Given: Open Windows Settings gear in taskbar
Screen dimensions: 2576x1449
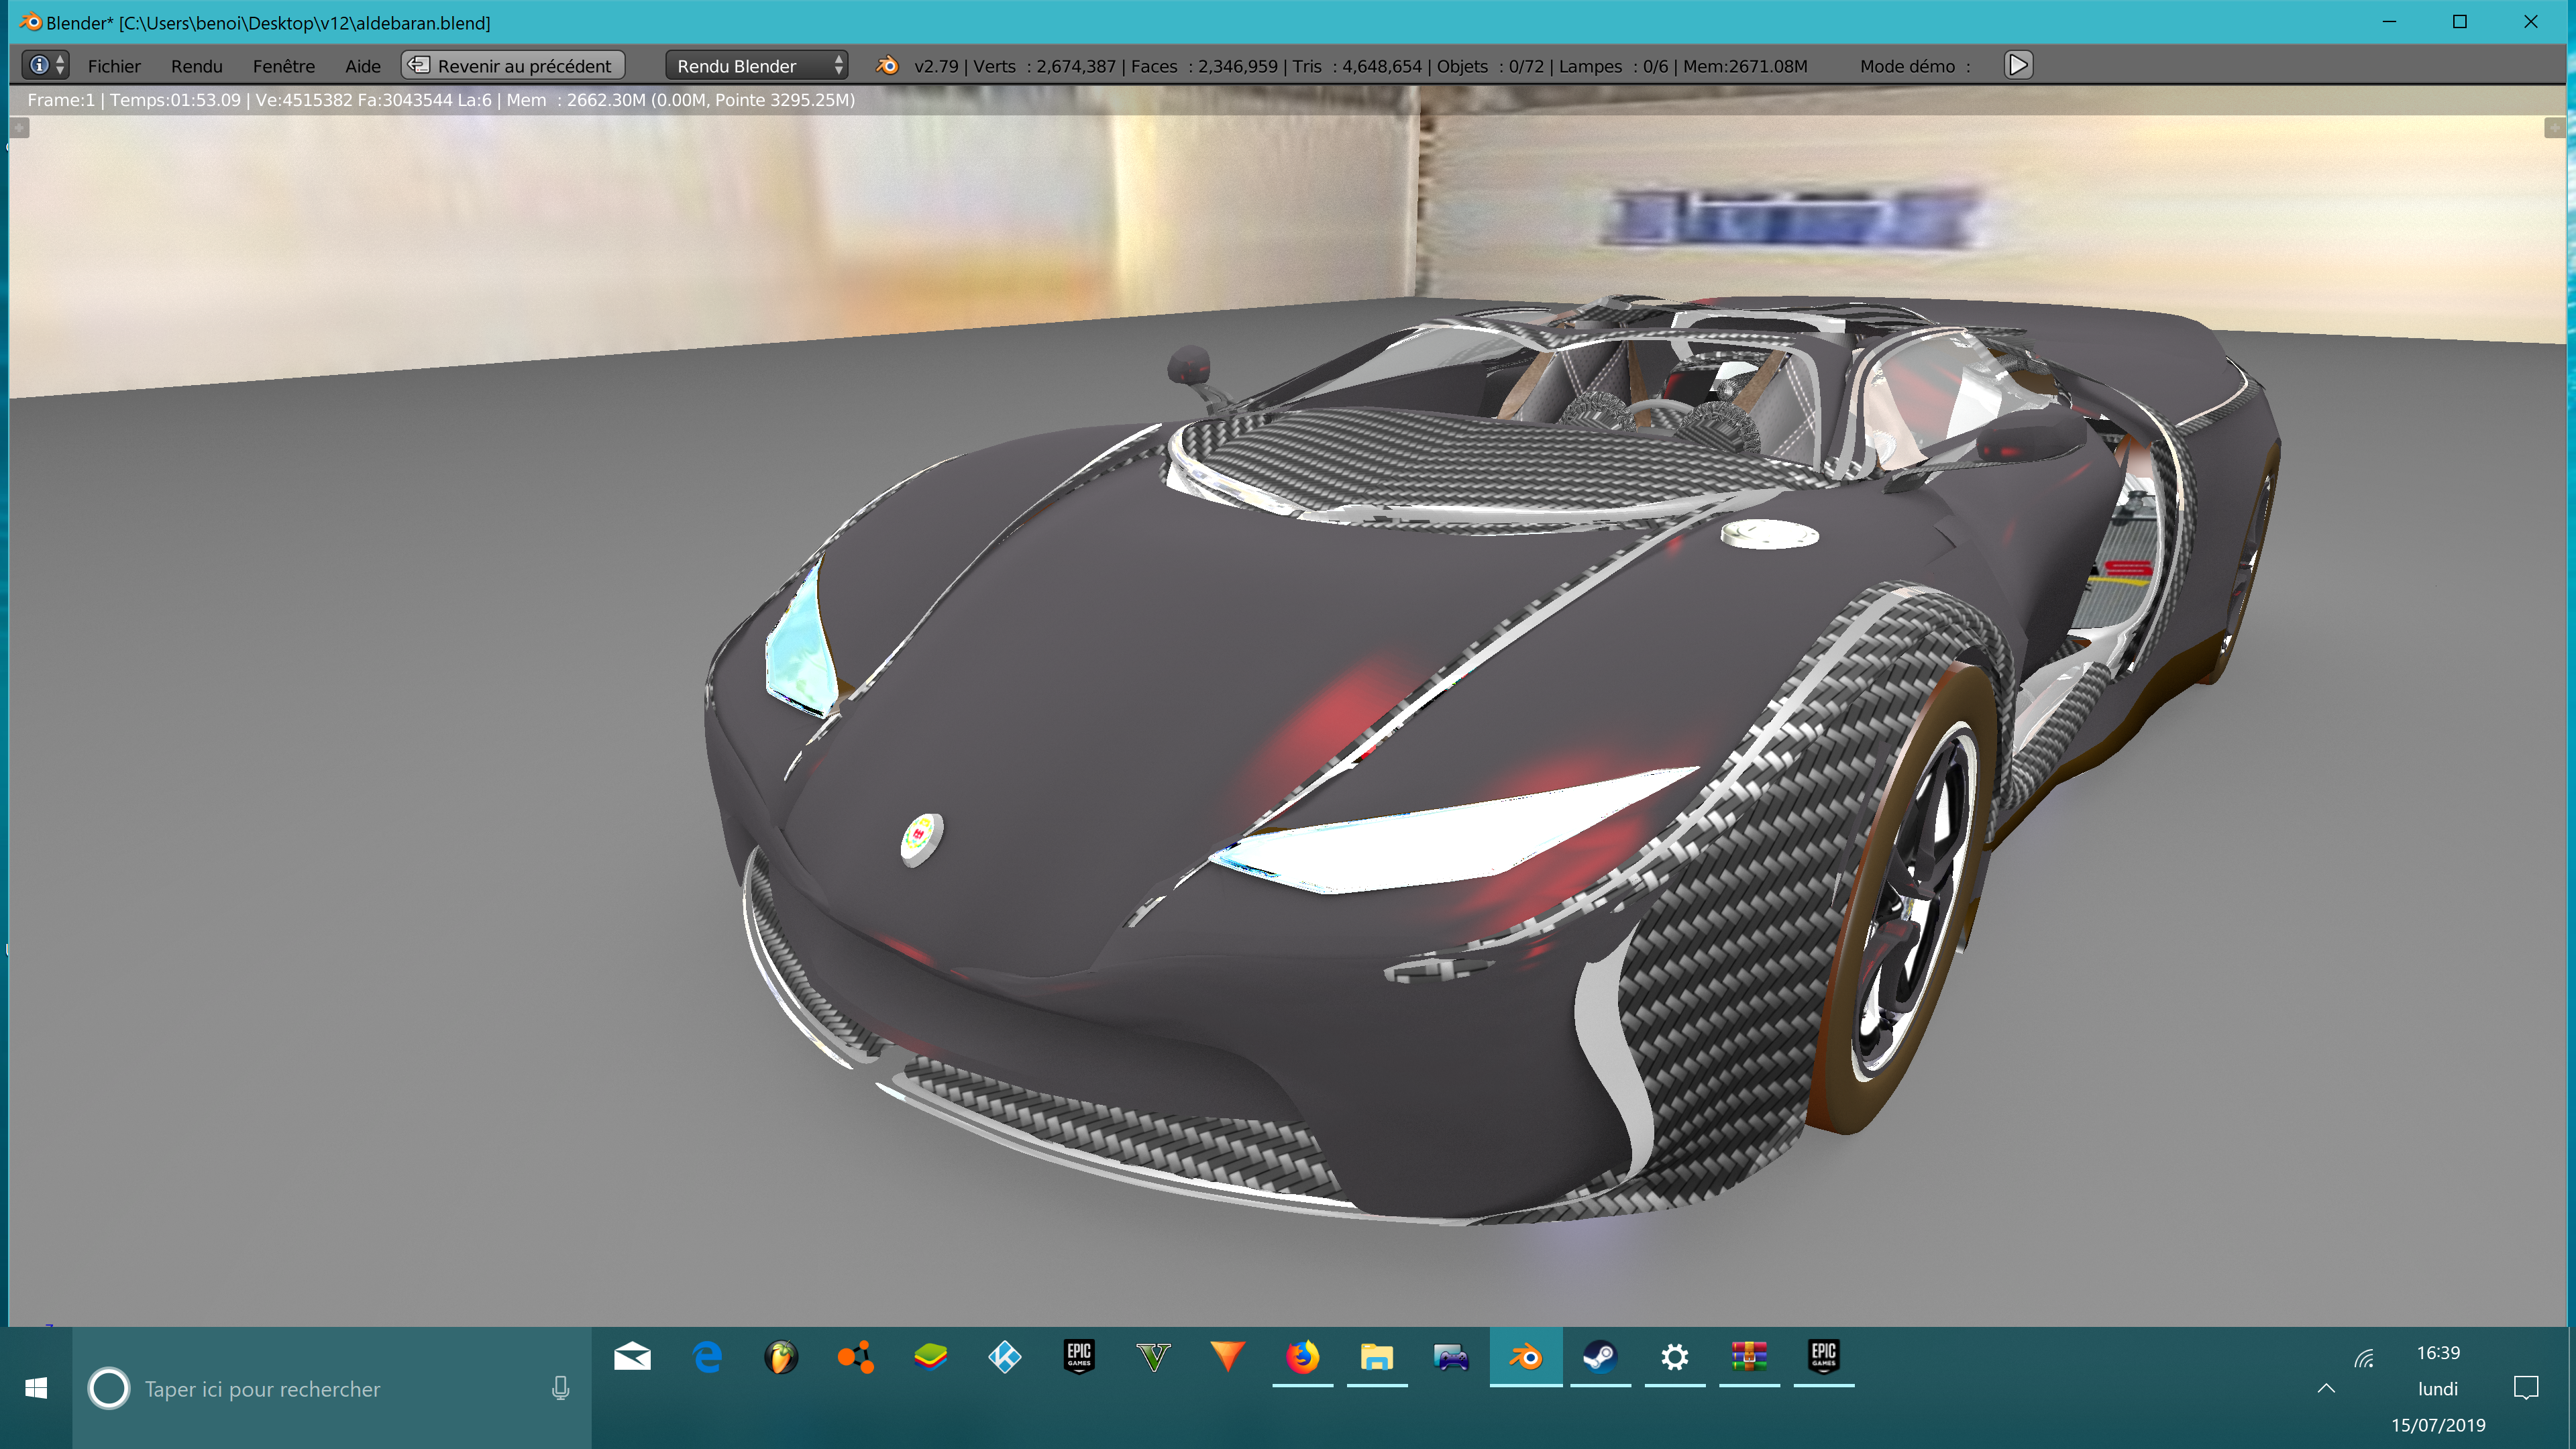Looking at the screenshot, I should click(x=1675, y=1357).
